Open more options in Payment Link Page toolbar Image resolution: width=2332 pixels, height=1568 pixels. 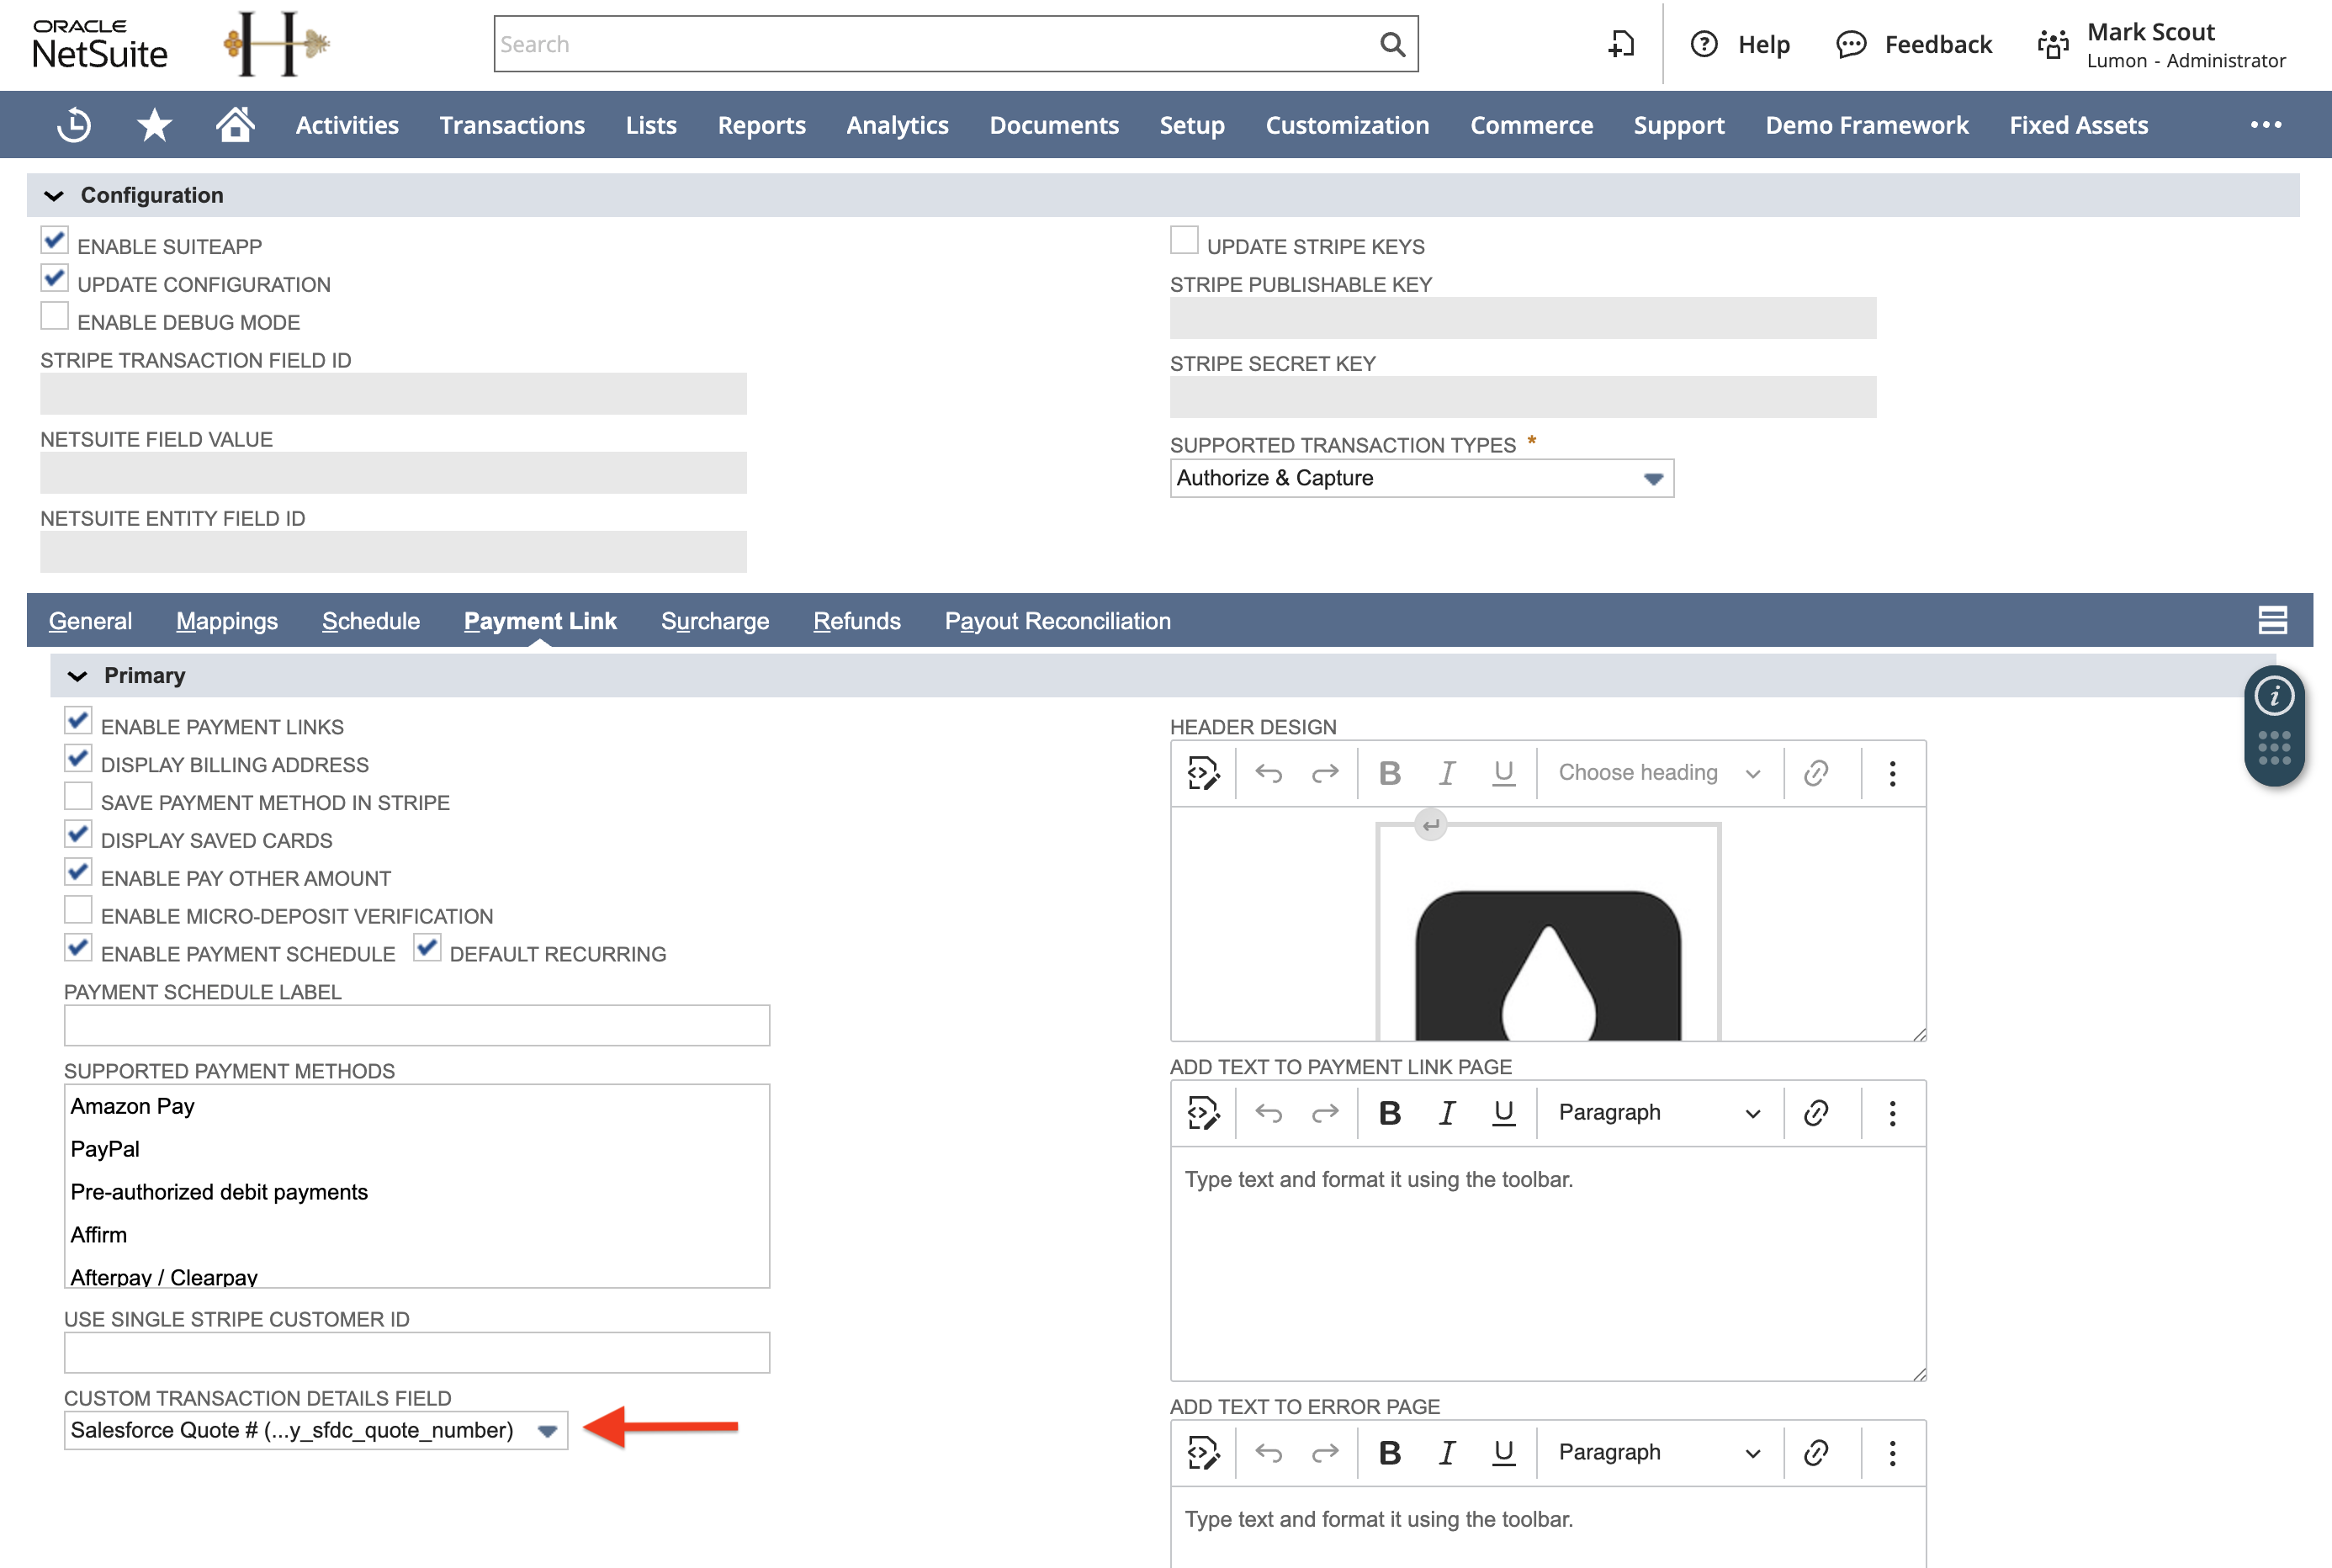1892,1113
